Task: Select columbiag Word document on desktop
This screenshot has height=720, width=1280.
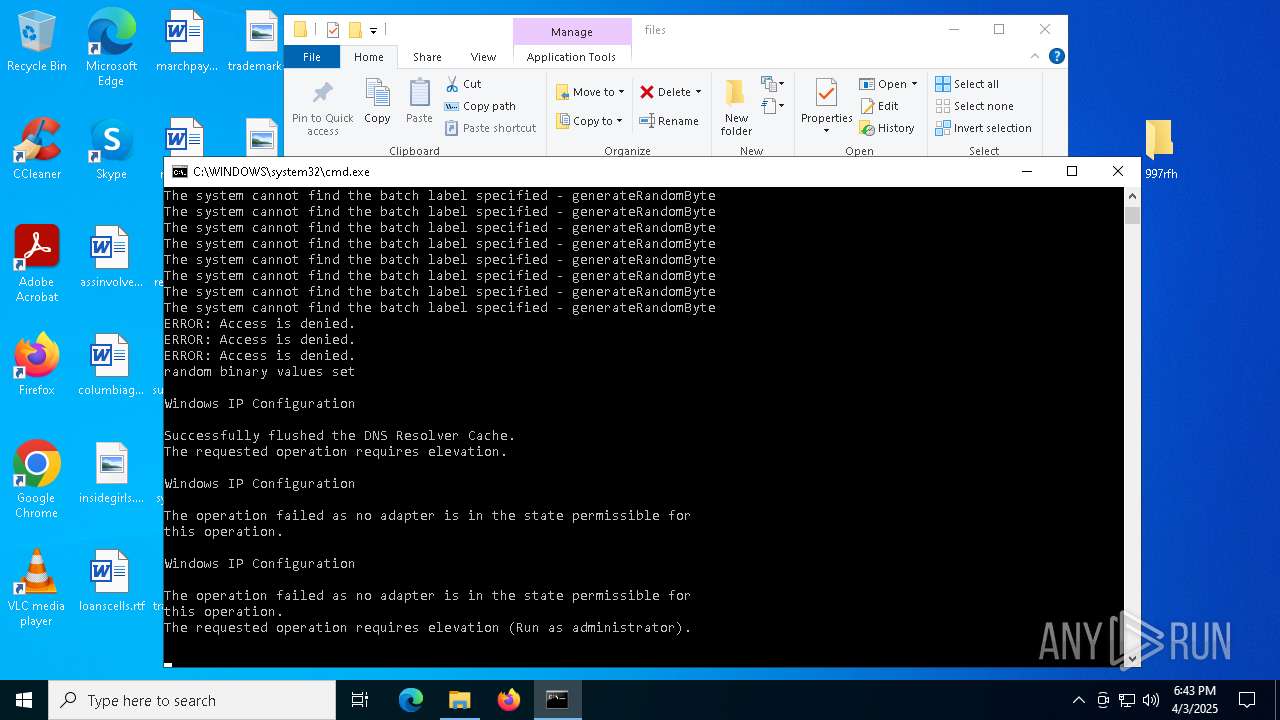Action: [x=111, y=366]
